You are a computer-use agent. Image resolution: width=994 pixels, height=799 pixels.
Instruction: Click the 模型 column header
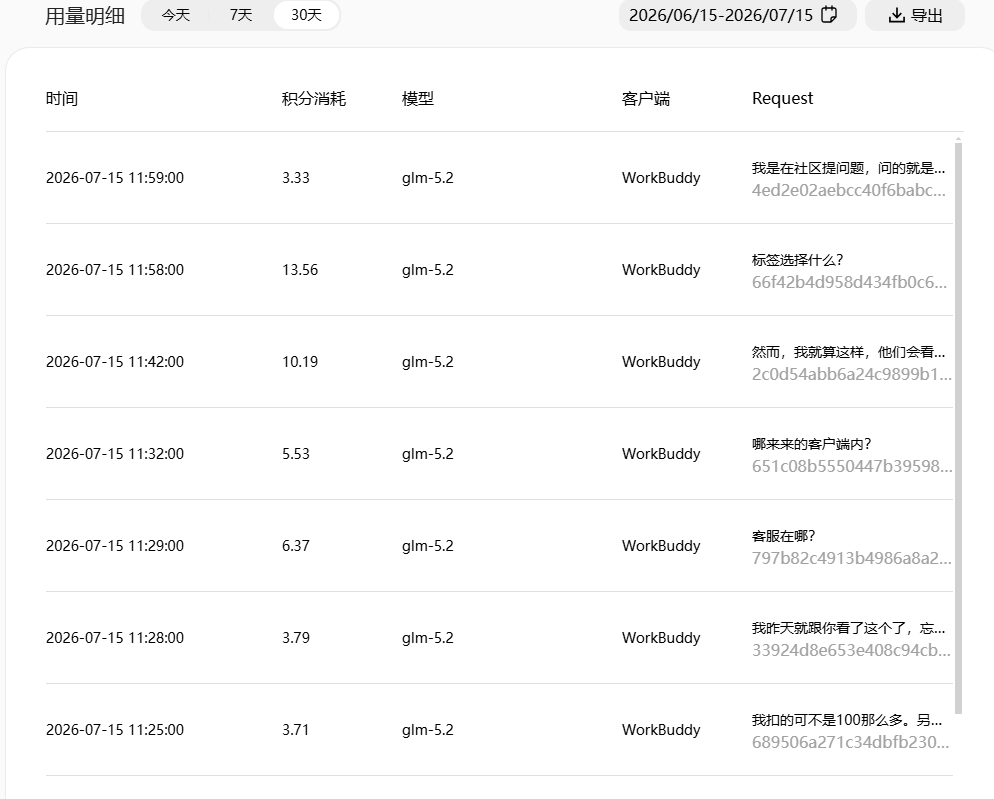pos(418,99)
